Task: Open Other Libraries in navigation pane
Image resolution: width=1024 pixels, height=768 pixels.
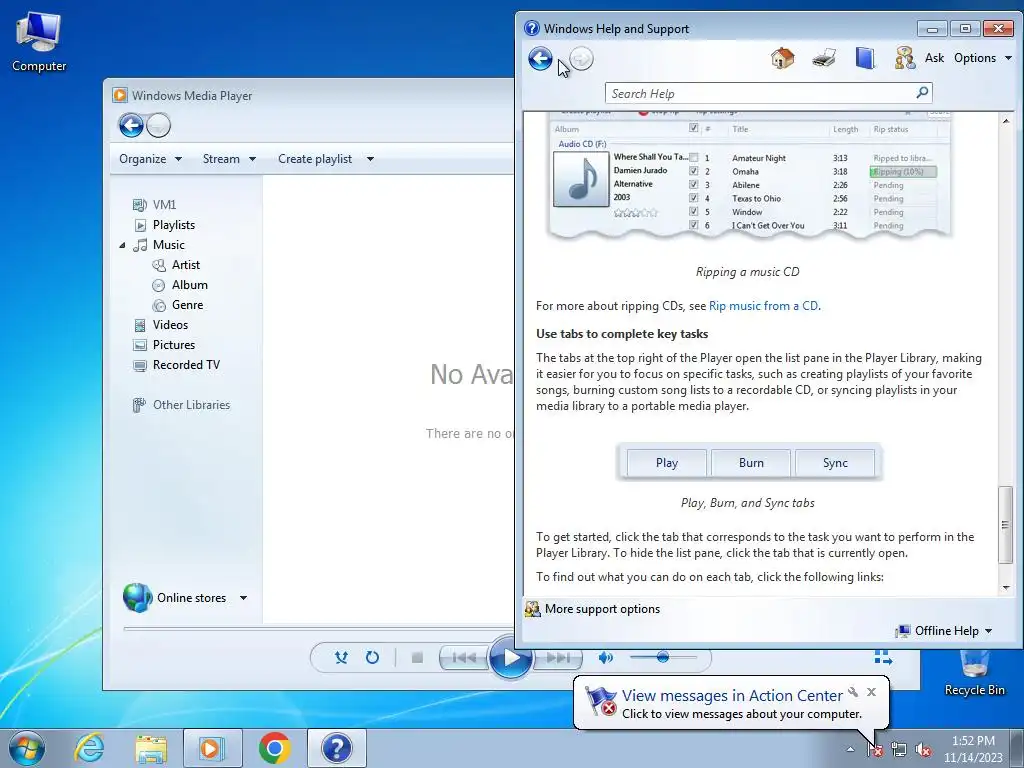Action: tap(181, 405)
